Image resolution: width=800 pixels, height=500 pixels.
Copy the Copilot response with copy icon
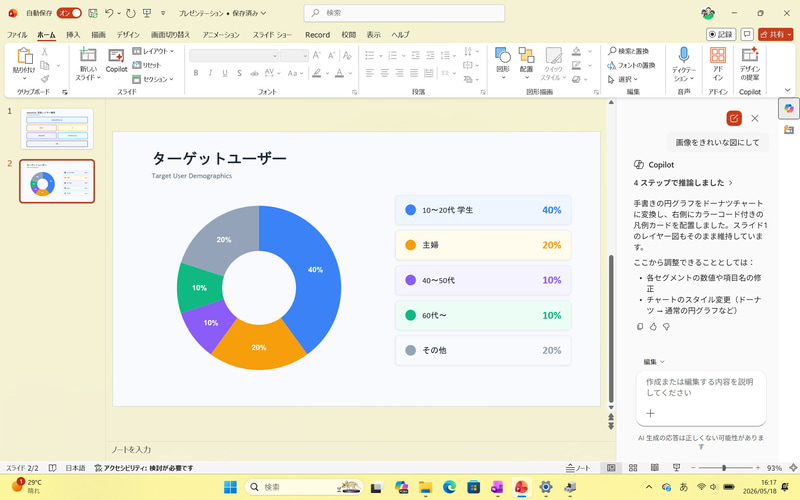[640, 327]
